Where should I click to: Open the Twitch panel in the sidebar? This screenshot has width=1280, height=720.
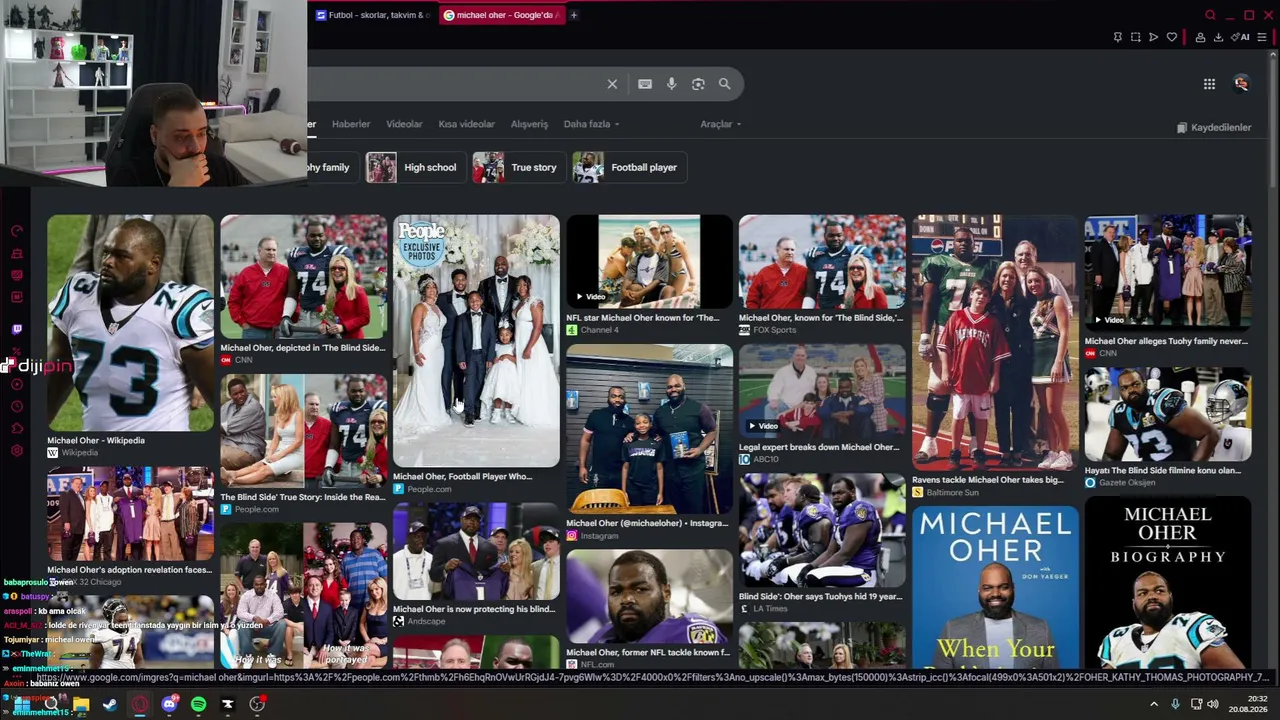tap(16, 329)
